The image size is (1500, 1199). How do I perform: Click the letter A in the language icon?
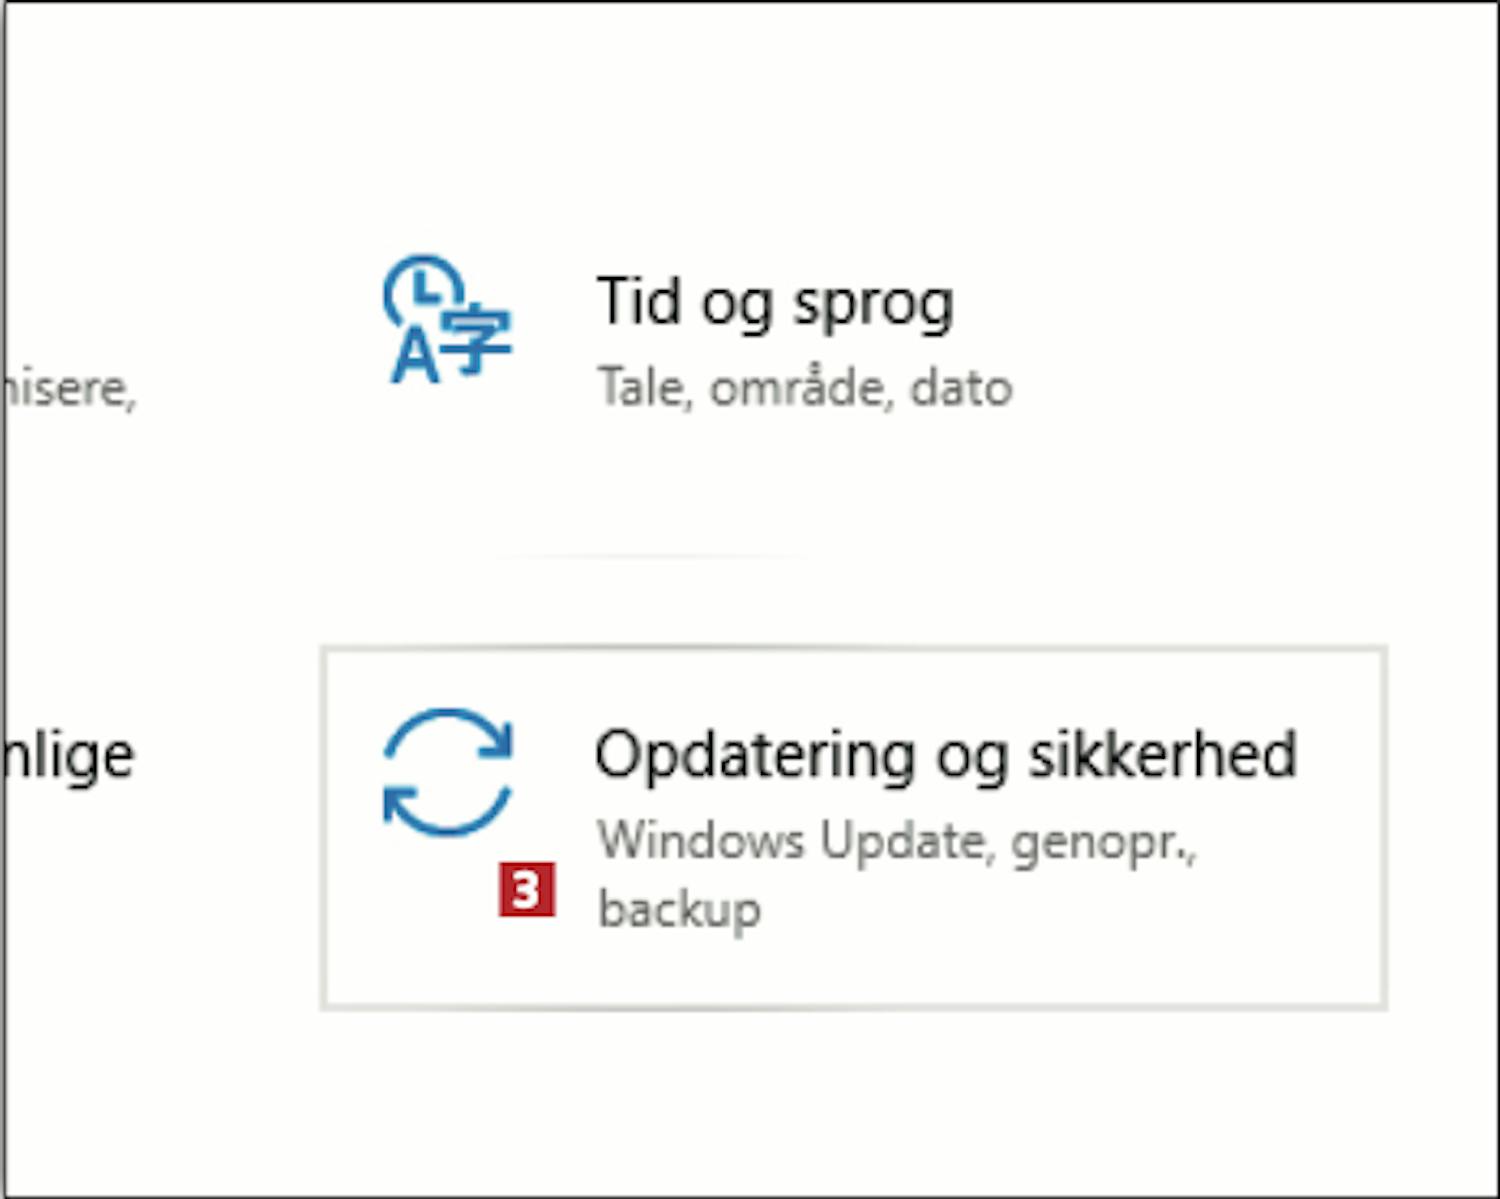pos(413,358)
